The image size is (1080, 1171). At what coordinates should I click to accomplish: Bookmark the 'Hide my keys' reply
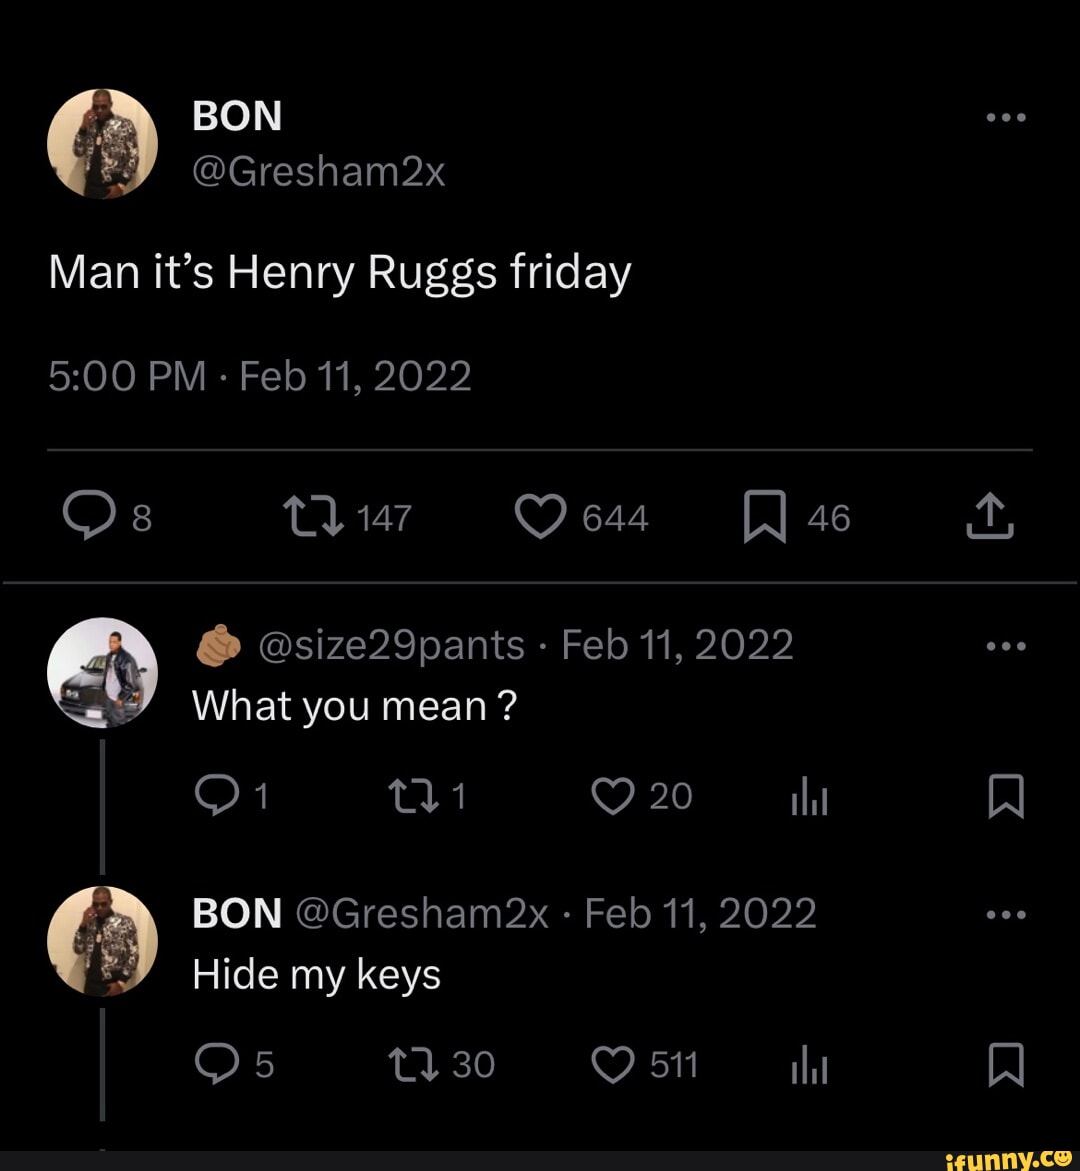1006,1064
